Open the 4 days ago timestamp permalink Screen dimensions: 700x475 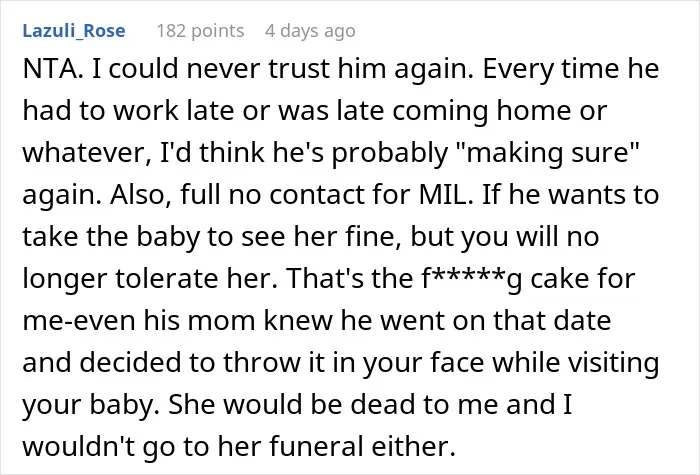[x=310, y=31]
